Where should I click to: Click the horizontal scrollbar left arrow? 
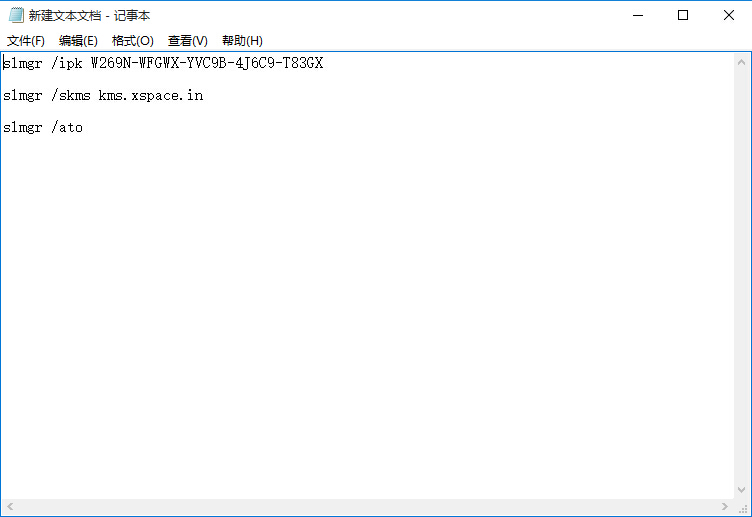coord(10,506)
